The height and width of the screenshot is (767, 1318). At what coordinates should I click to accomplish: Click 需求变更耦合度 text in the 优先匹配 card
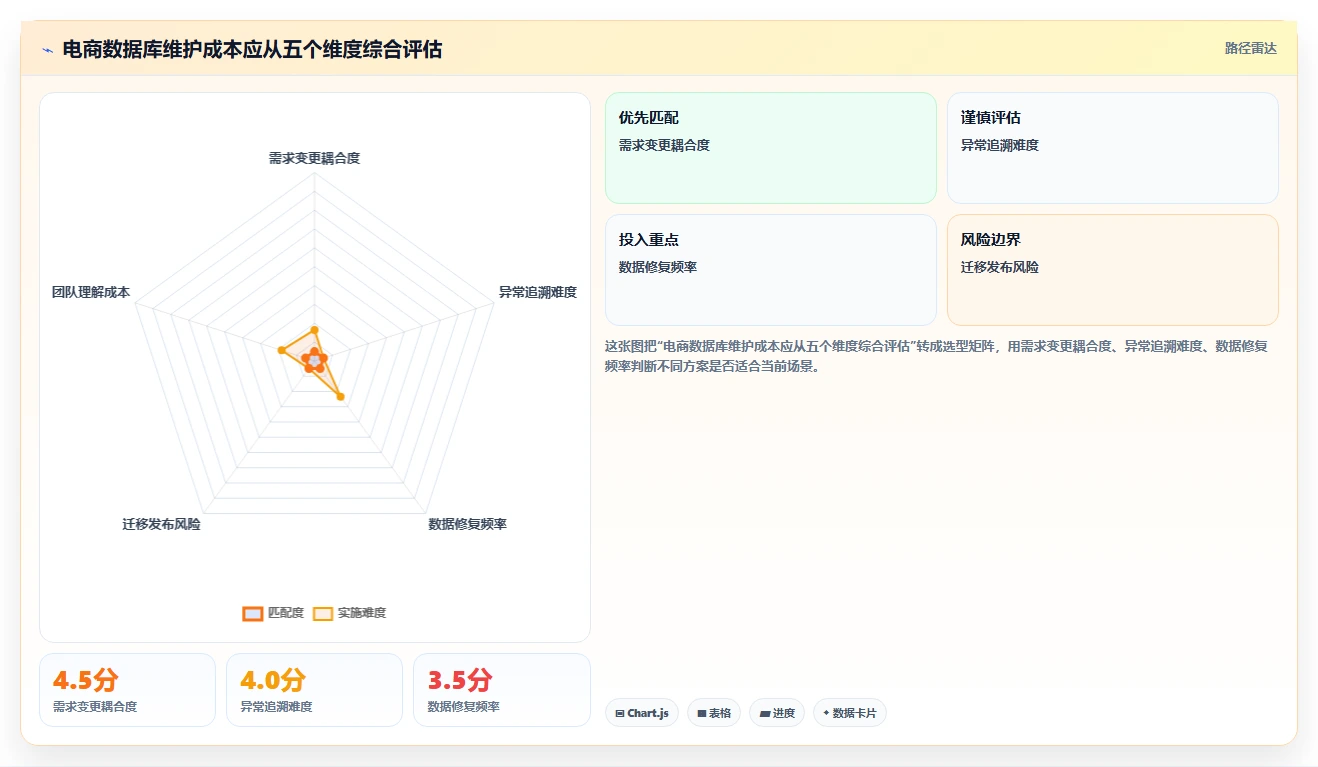click(664, 145)
